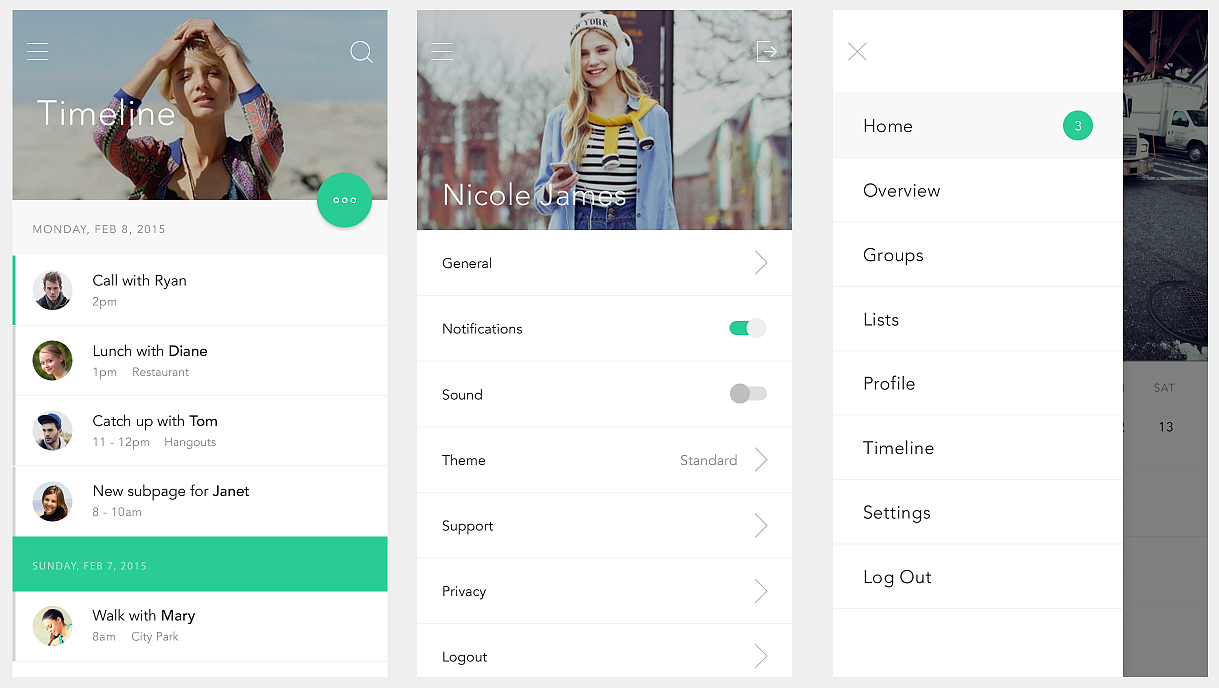
Task: Open the Call with Ryan event
Action: [x=200, y=290]
